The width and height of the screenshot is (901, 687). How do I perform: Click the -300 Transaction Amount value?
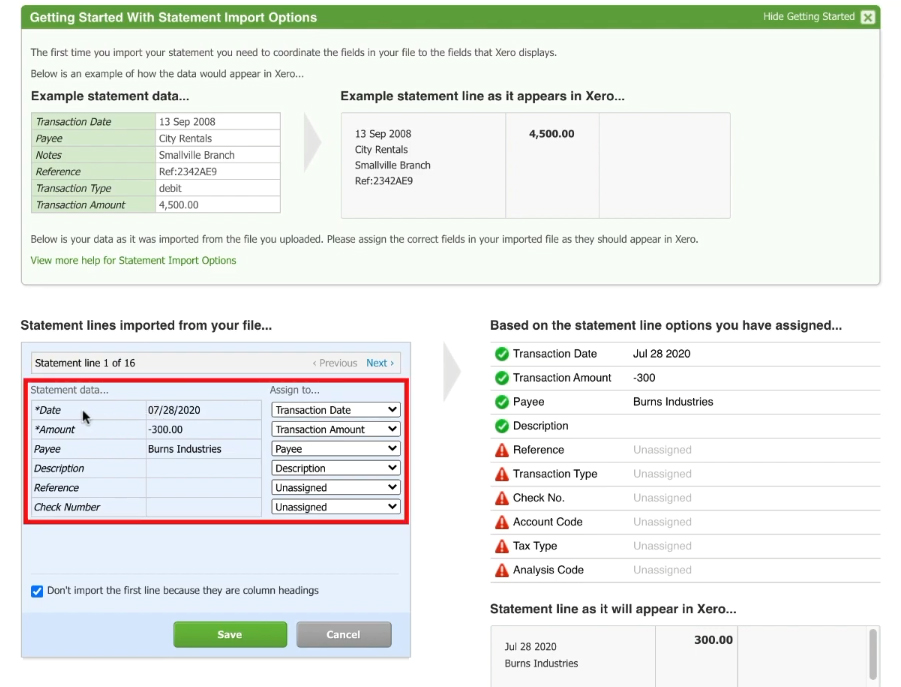coord(644,378)
